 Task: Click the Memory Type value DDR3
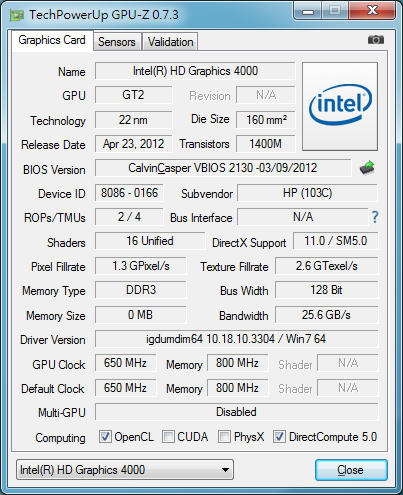coord(141,290)
